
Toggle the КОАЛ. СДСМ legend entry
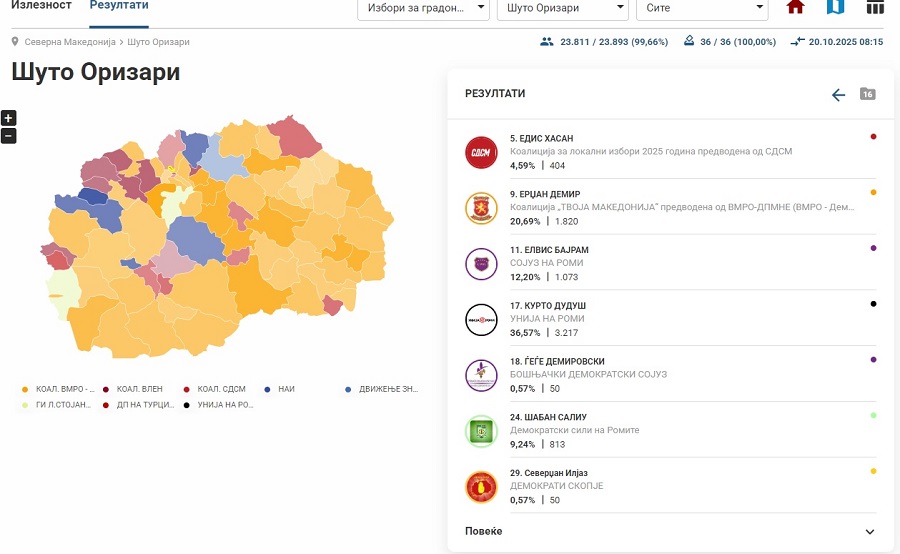[x=215, y=389]
